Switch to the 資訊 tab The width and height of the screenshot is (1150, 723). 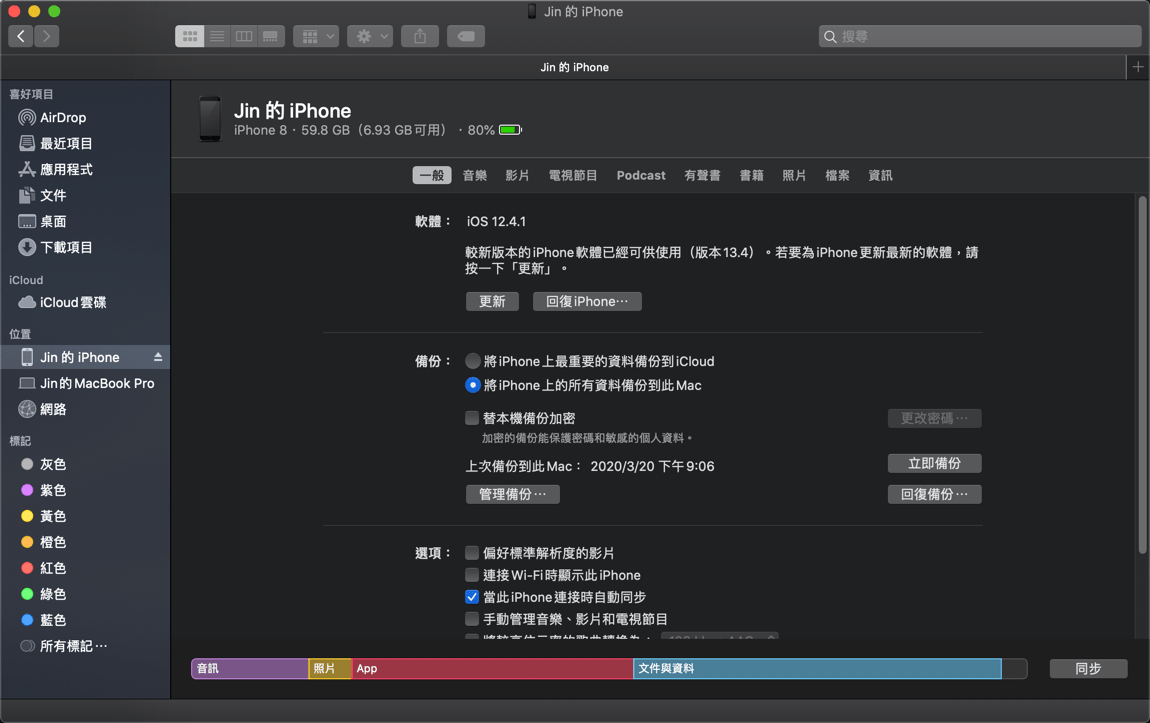tap(880, 175)
